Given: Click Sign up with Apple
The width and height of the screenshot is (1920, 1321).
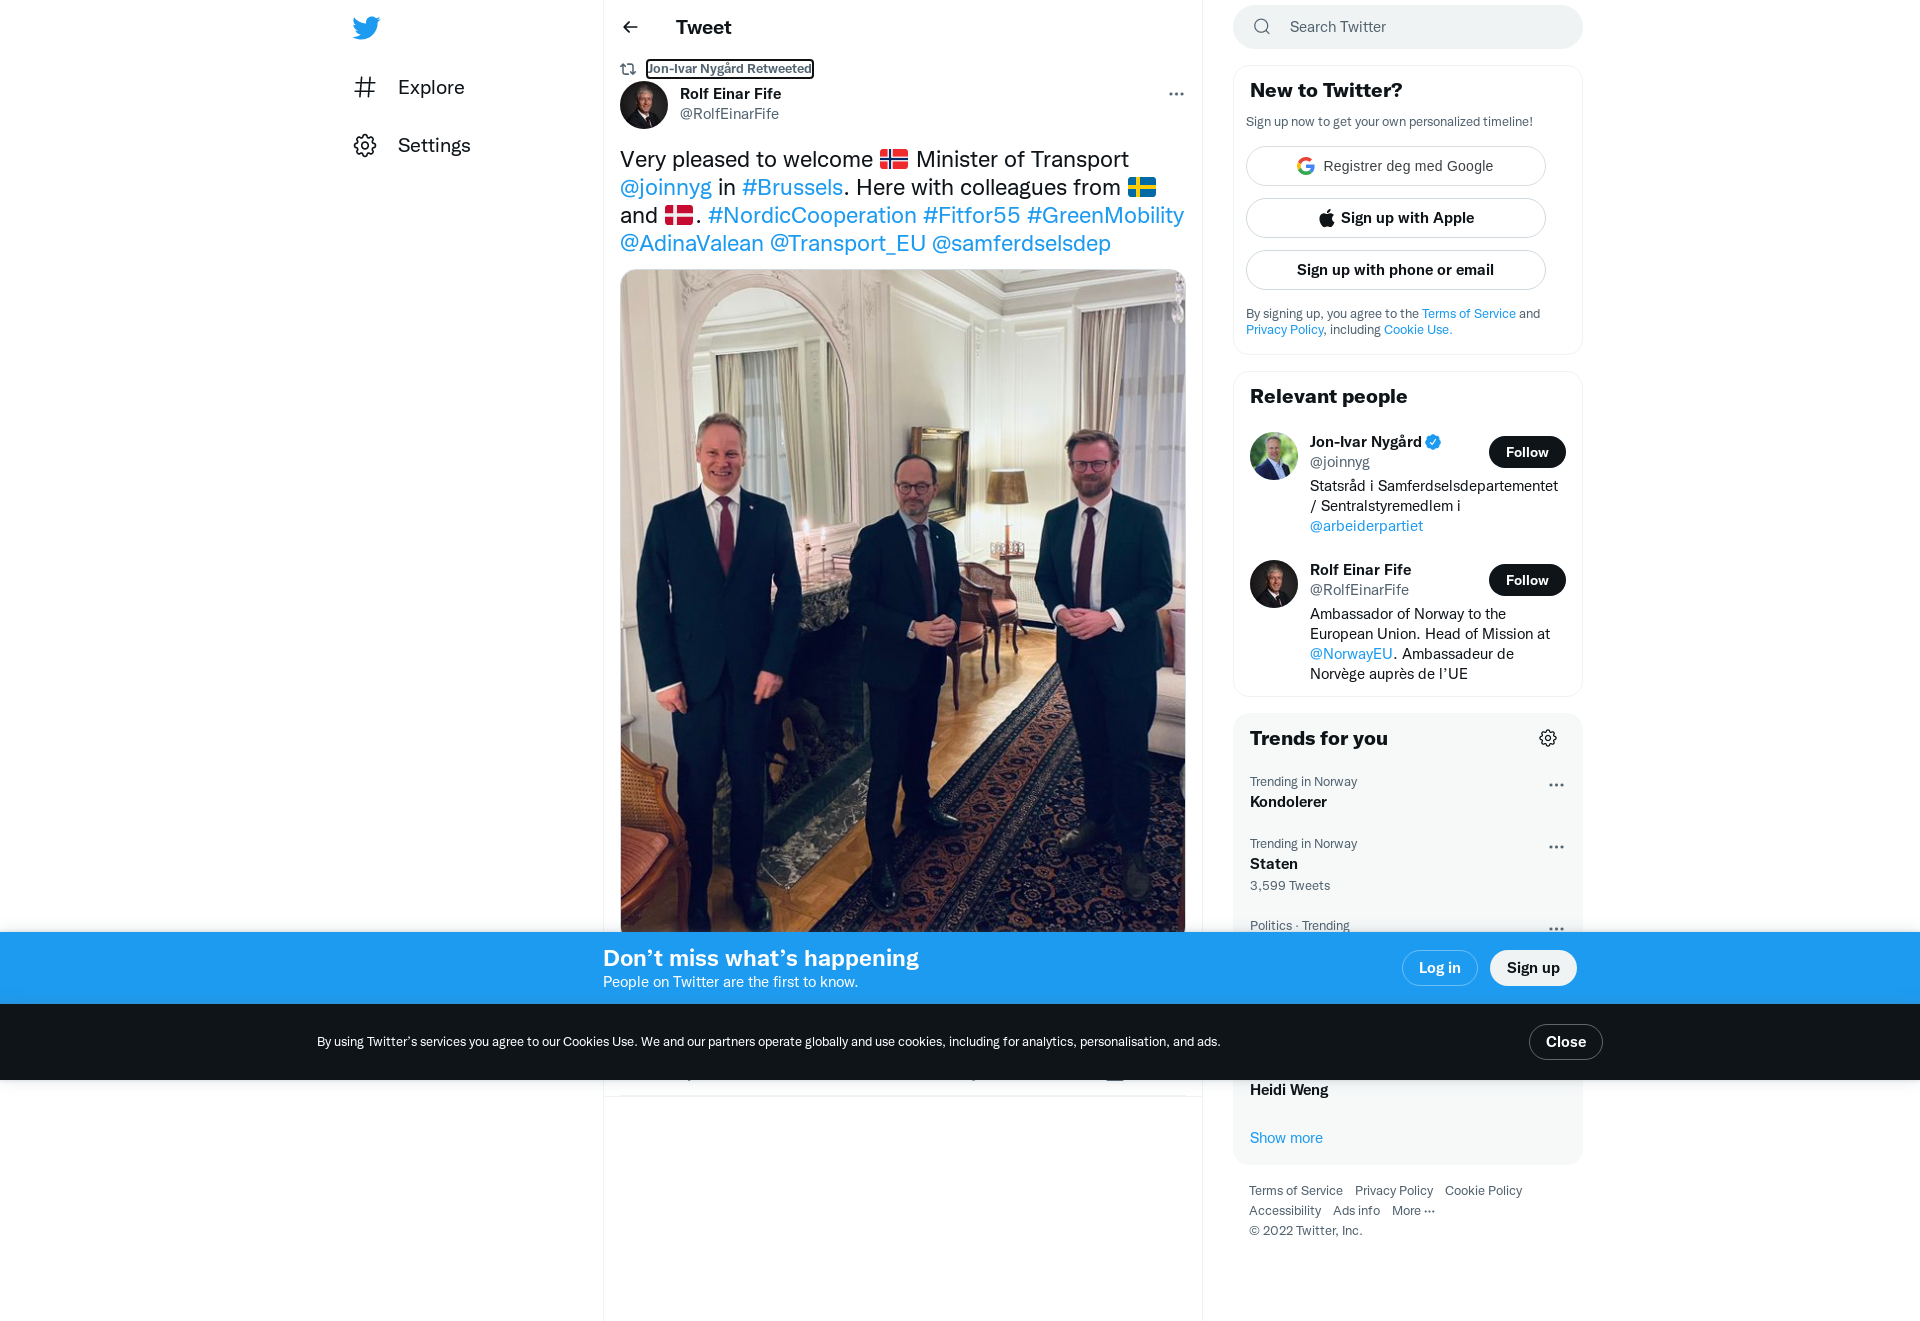Looking at the screenshot, I should pos(1396,218).
